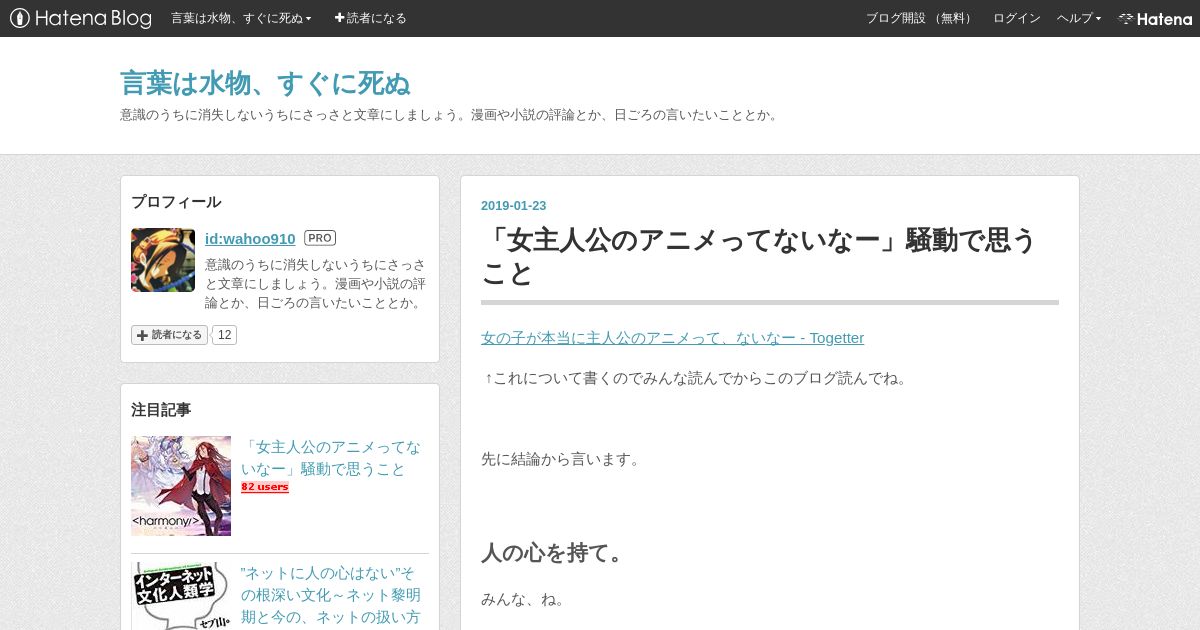The image size is (1200, 630).
Task: Click the heading 人の心を持て。
Action: point(553,553)
